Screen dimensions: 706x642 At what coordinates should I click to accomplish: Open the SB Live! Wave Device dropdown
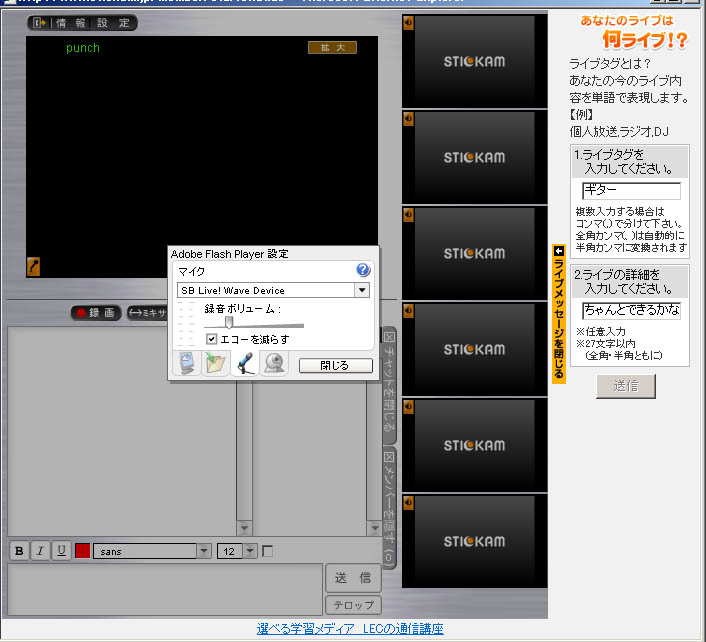click(x=362, y=290)
